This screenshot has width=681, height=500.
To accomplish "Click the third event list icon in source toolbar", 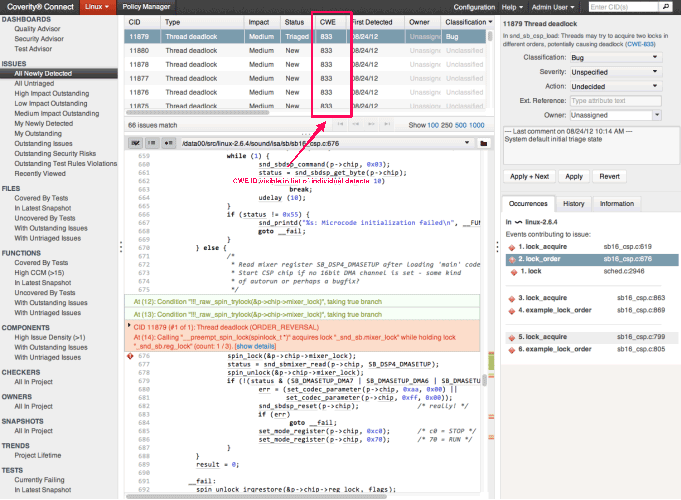I will tap(168, 143).
